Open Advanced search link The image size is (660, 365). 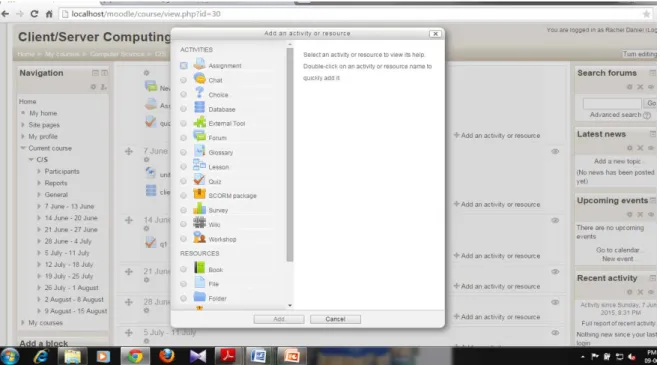(x=615, y=115)
